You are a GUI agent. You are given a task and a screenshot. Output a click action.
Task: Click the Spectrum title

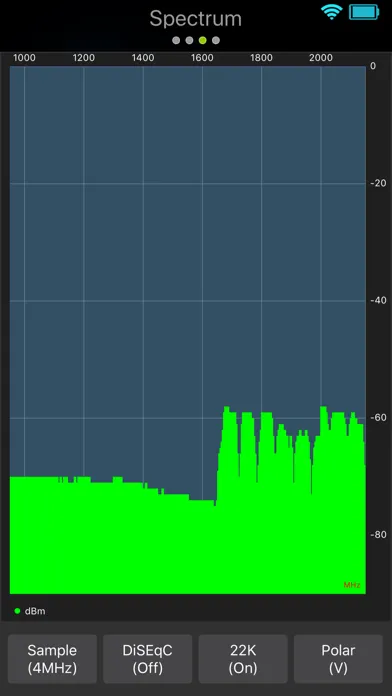click(195, 19)
